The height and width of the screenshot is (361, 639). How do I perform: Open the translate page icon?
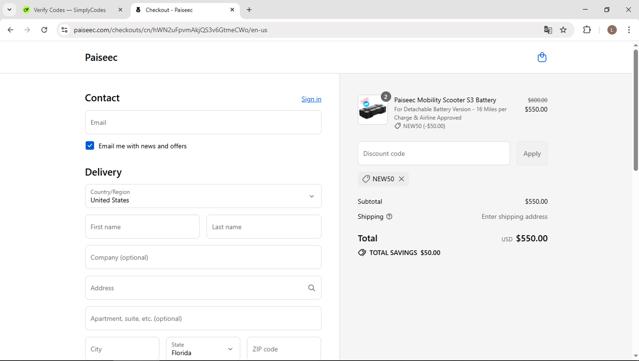click(548, 30)
